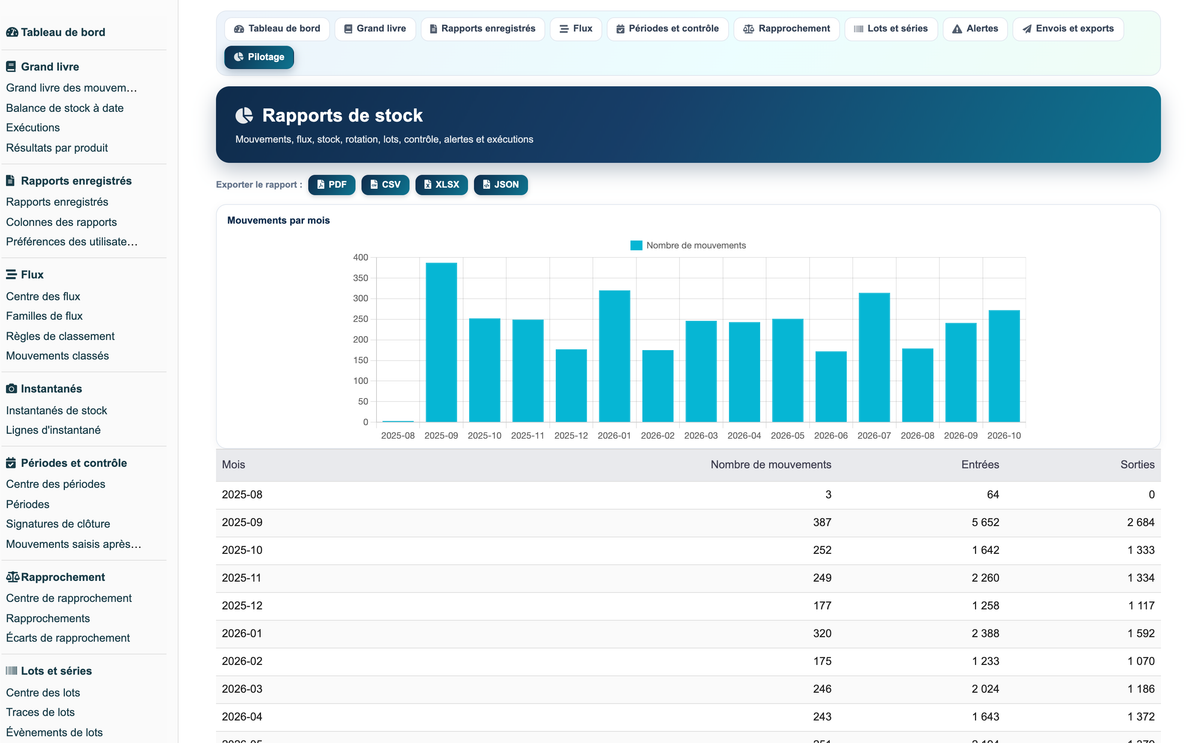Click the balance scale icon beside sidebar Rapprochement
The height and width of the screenshot is (743, 1200).
(13, 577)
